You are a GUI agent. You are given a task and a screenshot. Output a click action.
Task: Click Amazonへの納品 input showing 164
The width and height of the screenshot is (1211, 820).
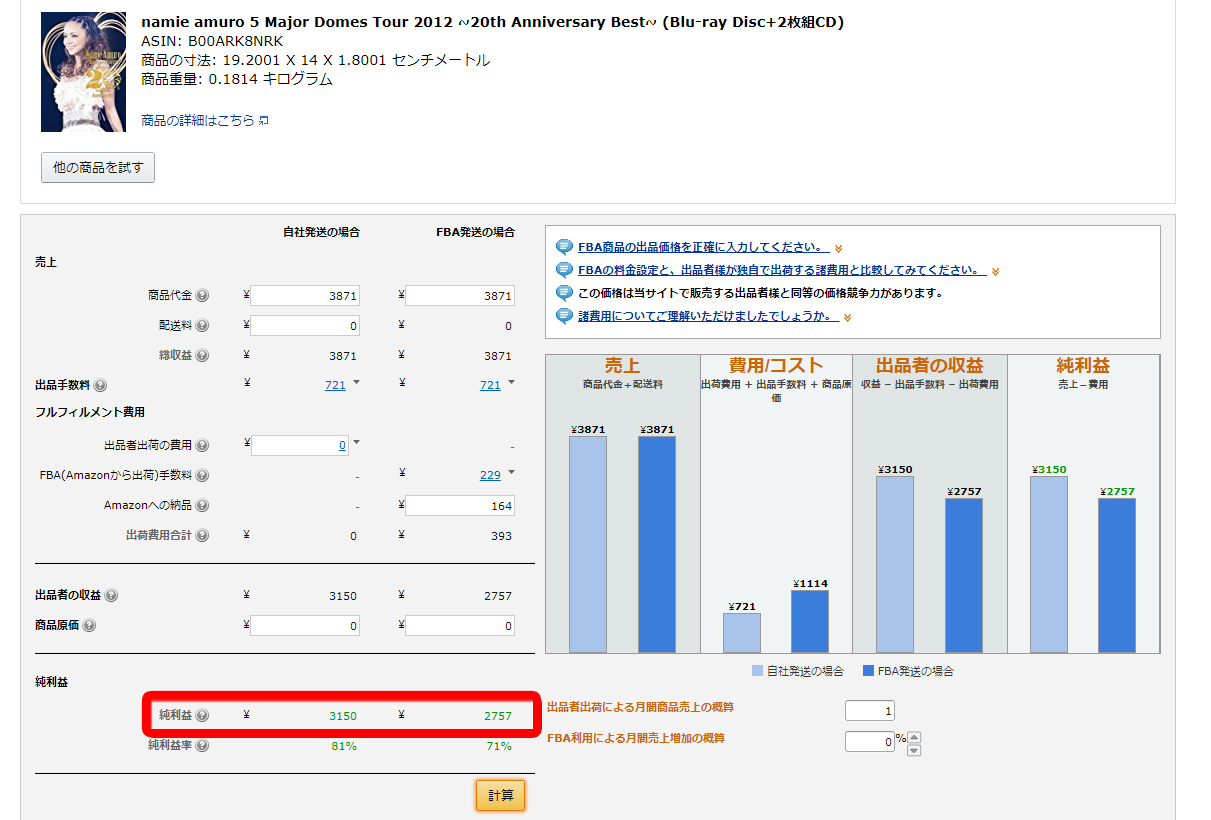click(460, 506)
